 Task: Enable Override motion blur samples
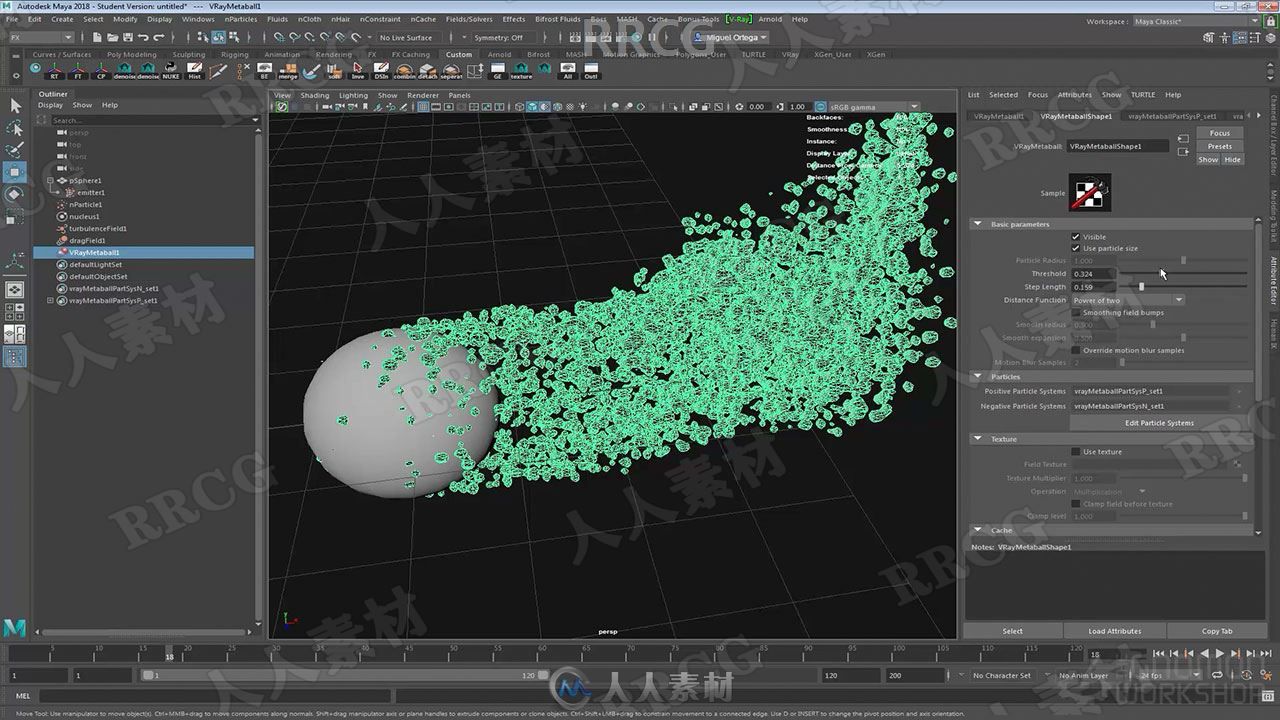click(1076, 350)
